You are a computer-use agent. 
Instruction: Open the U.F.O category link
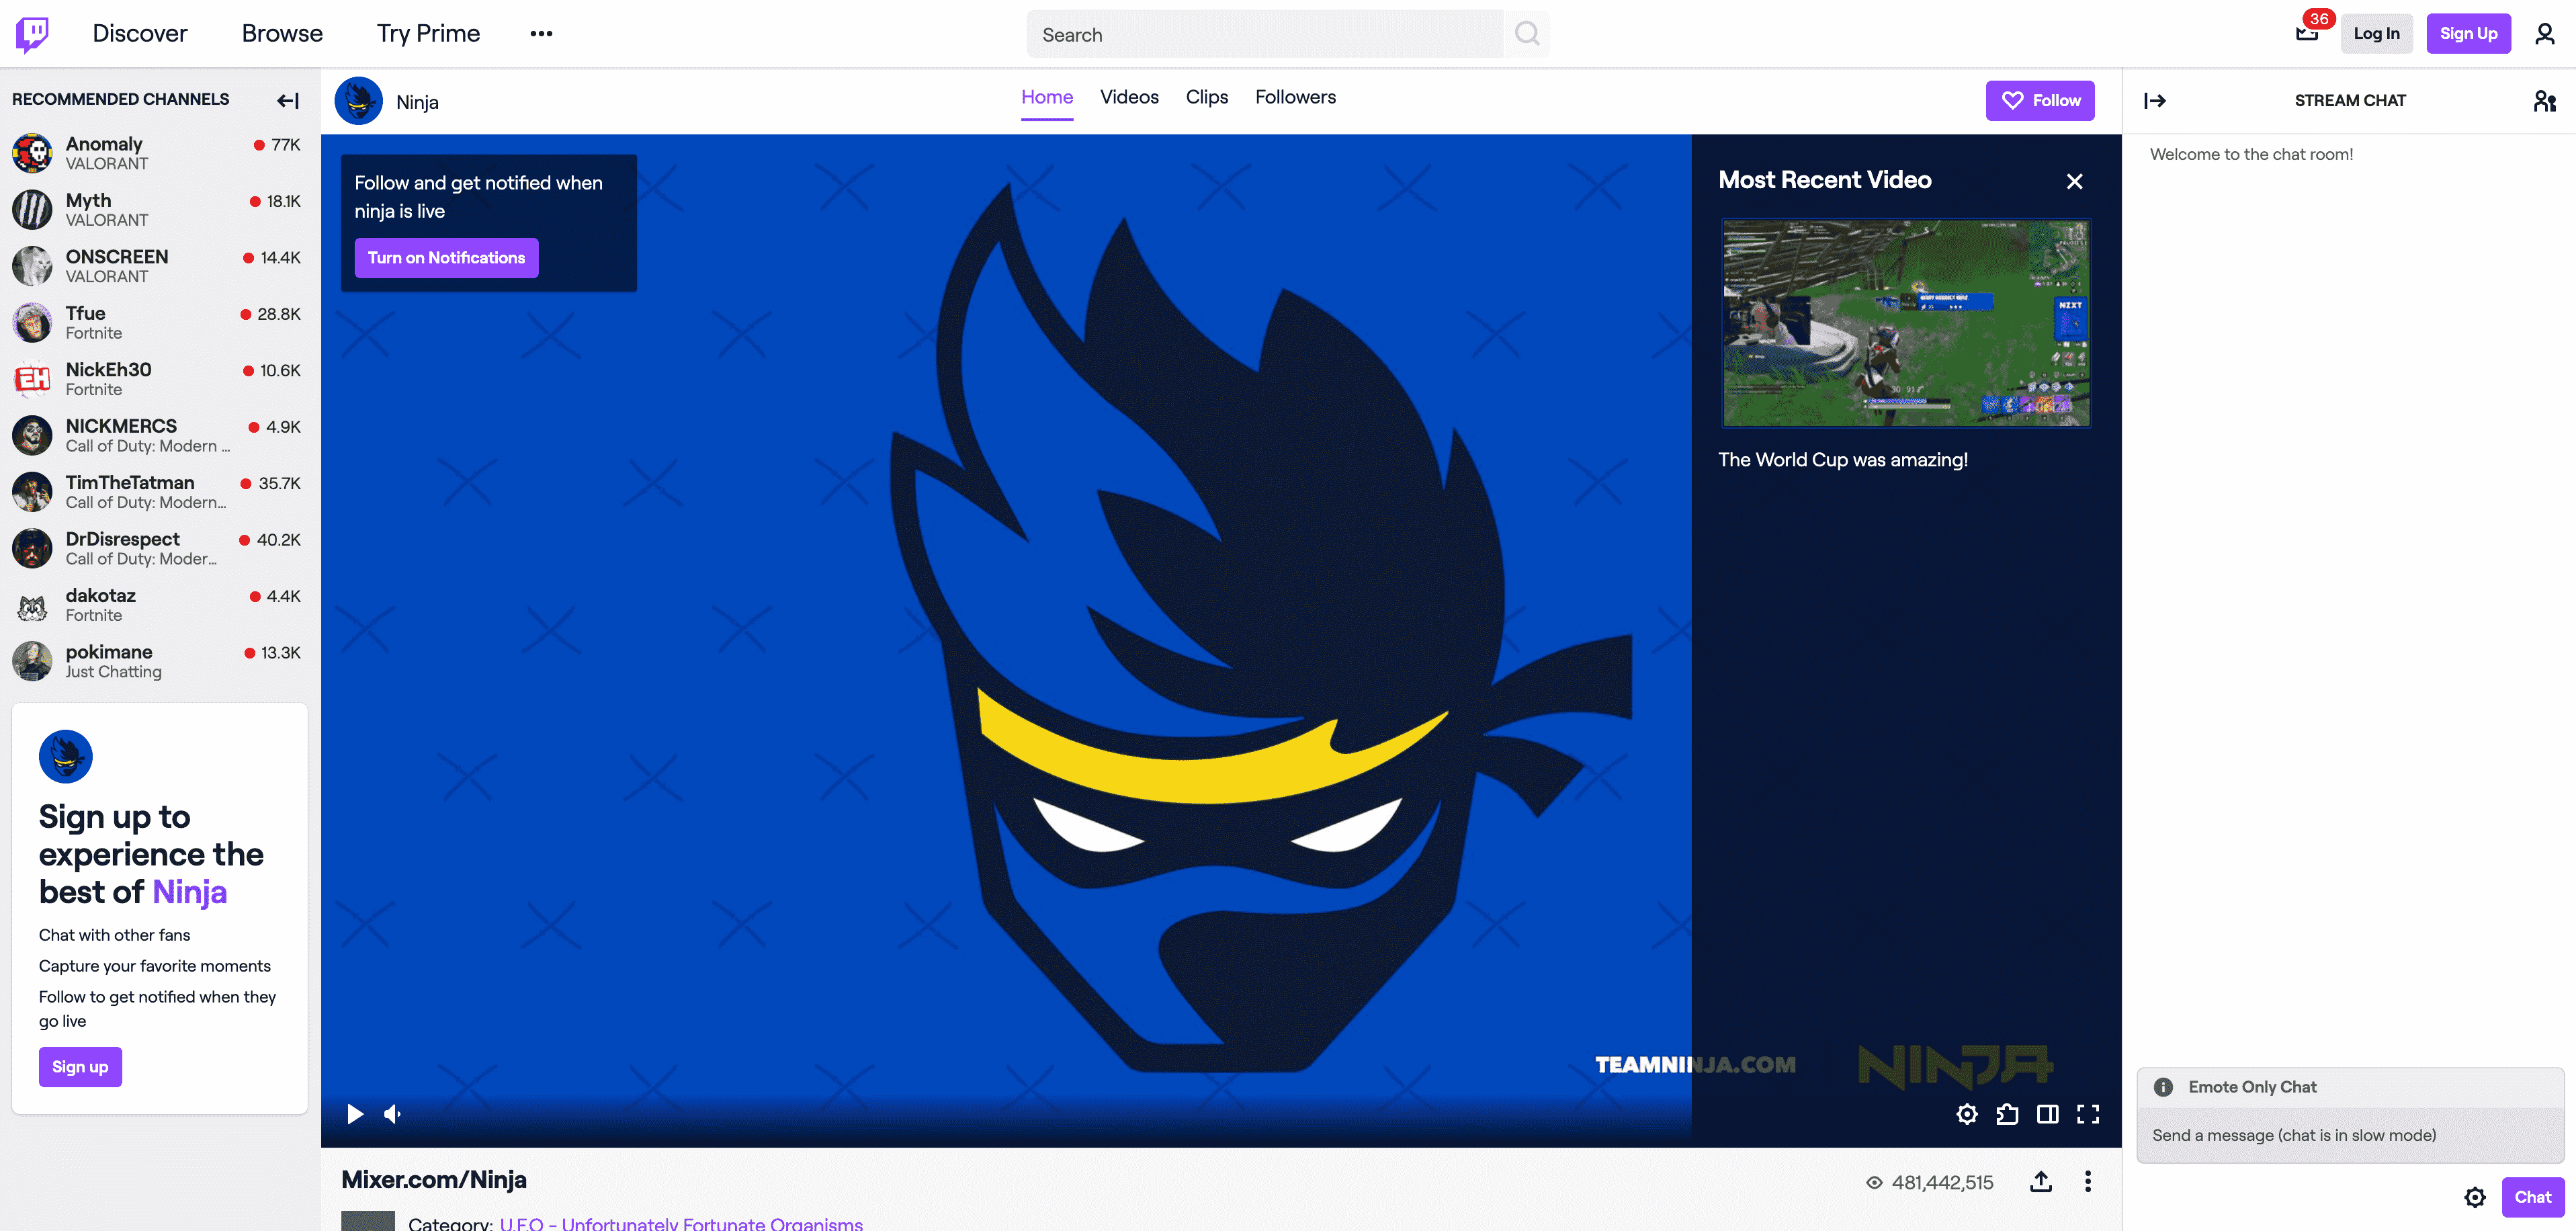[x=681, y=1223]
